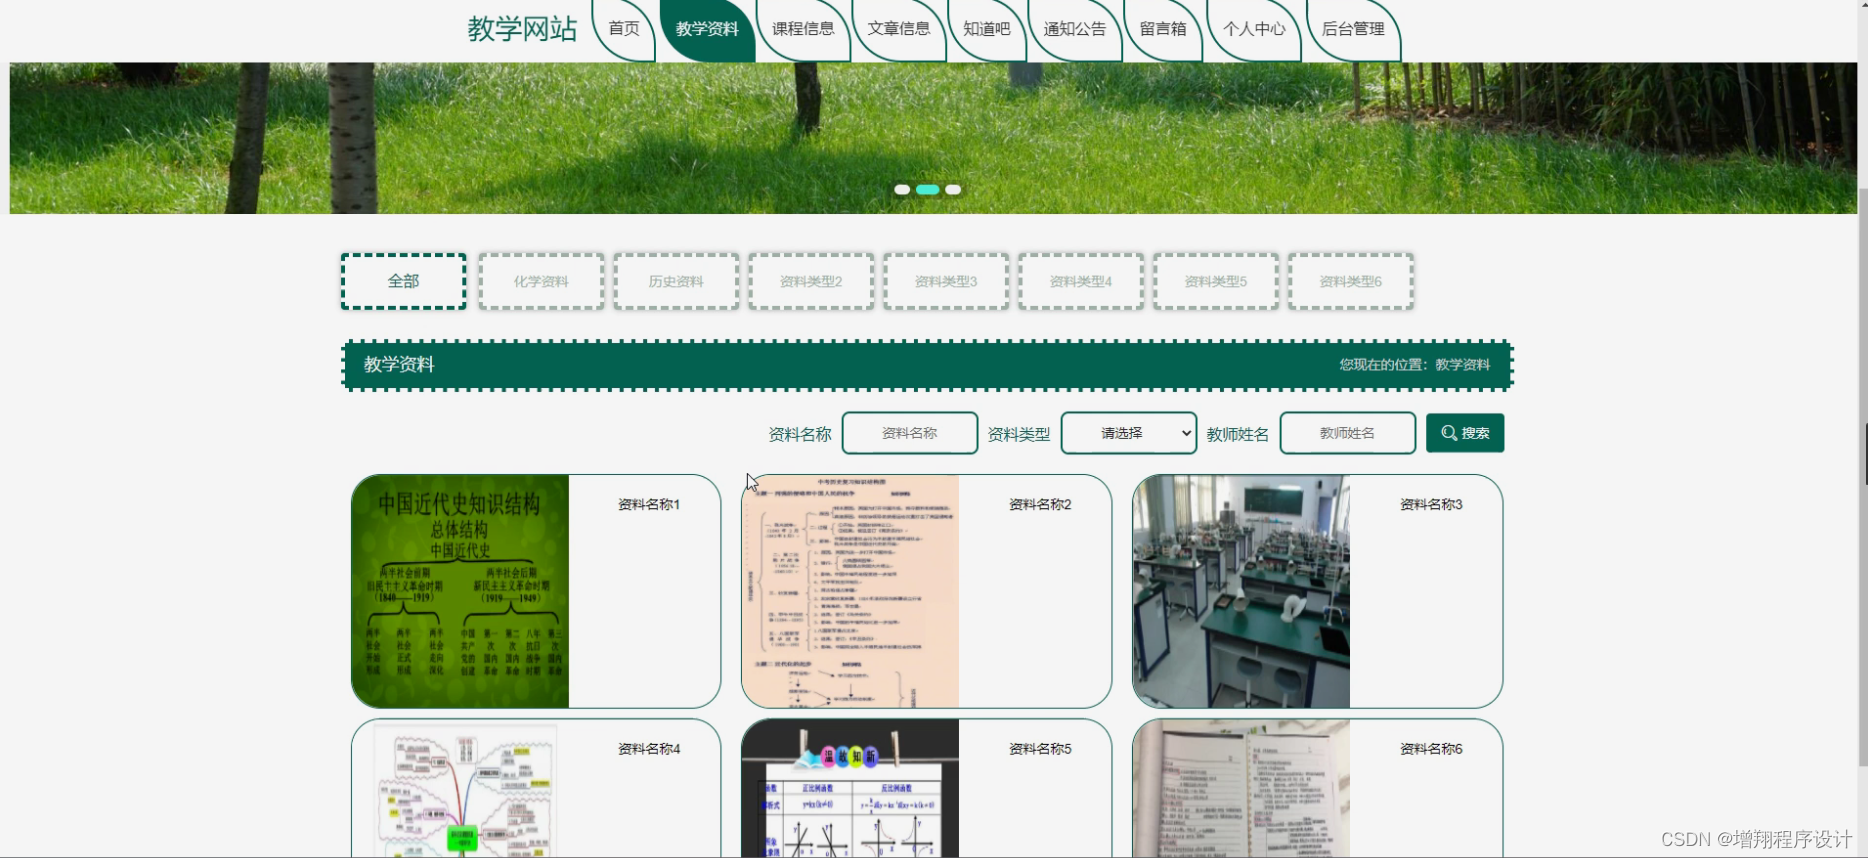This screenshot has height=858, width=1868.
Task: Open the 课程信息 navigation tab
Action: (803, 29)
